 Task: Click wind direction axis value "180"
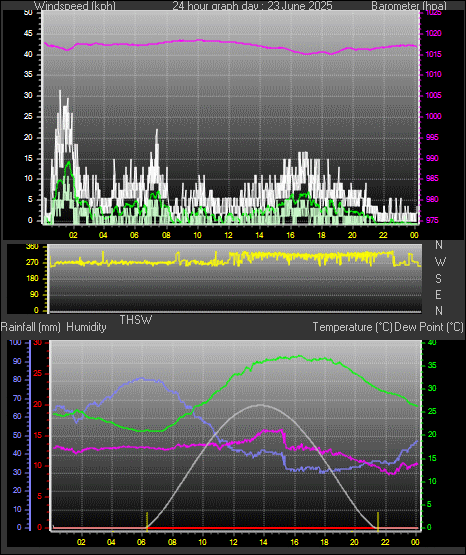(x=32, y=279)
